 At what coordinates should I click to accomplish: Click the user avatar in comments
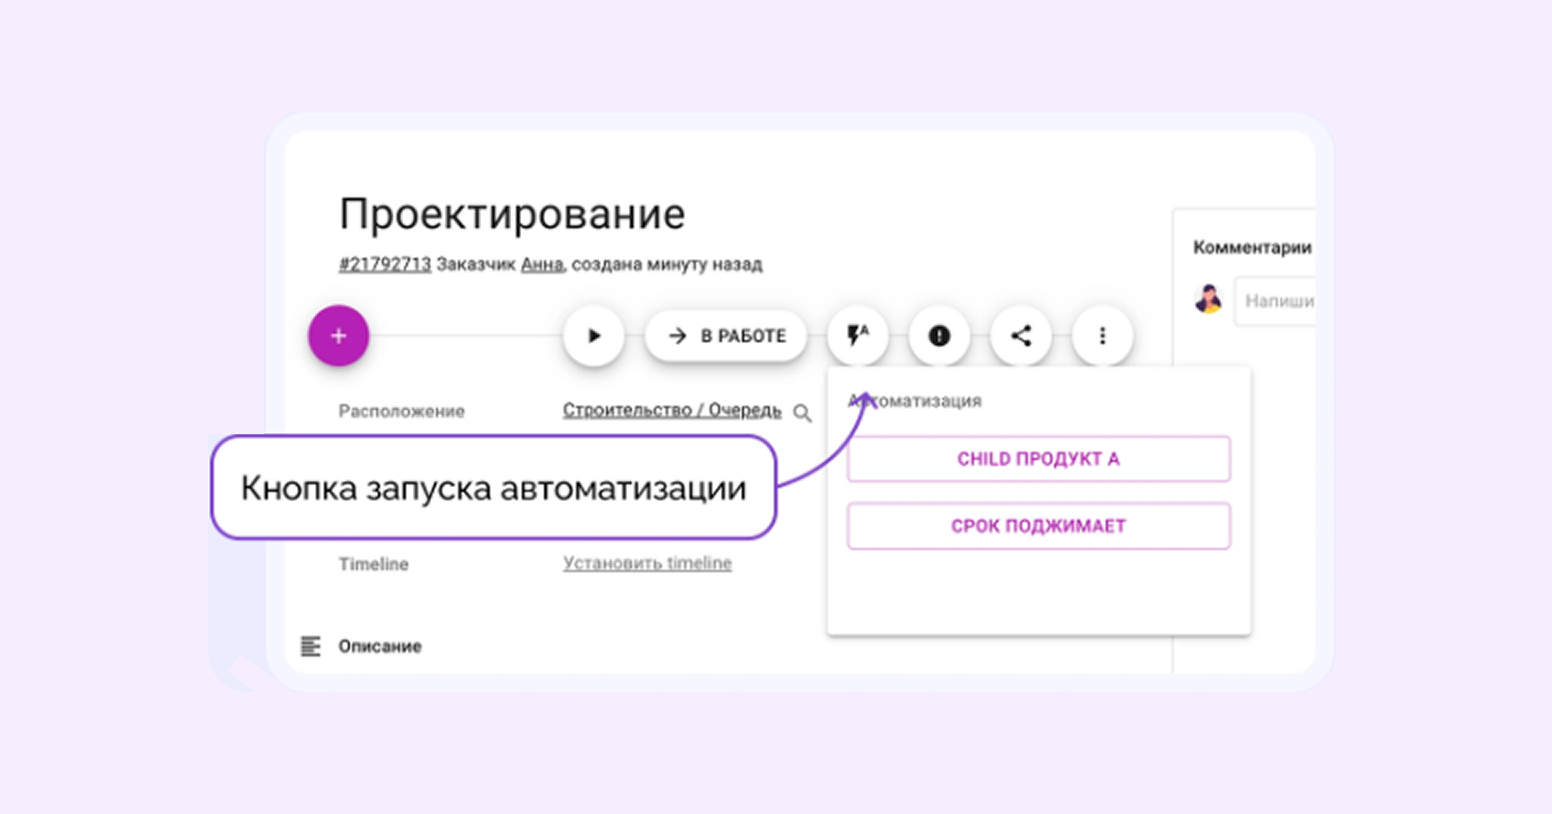pos(1209,299)
